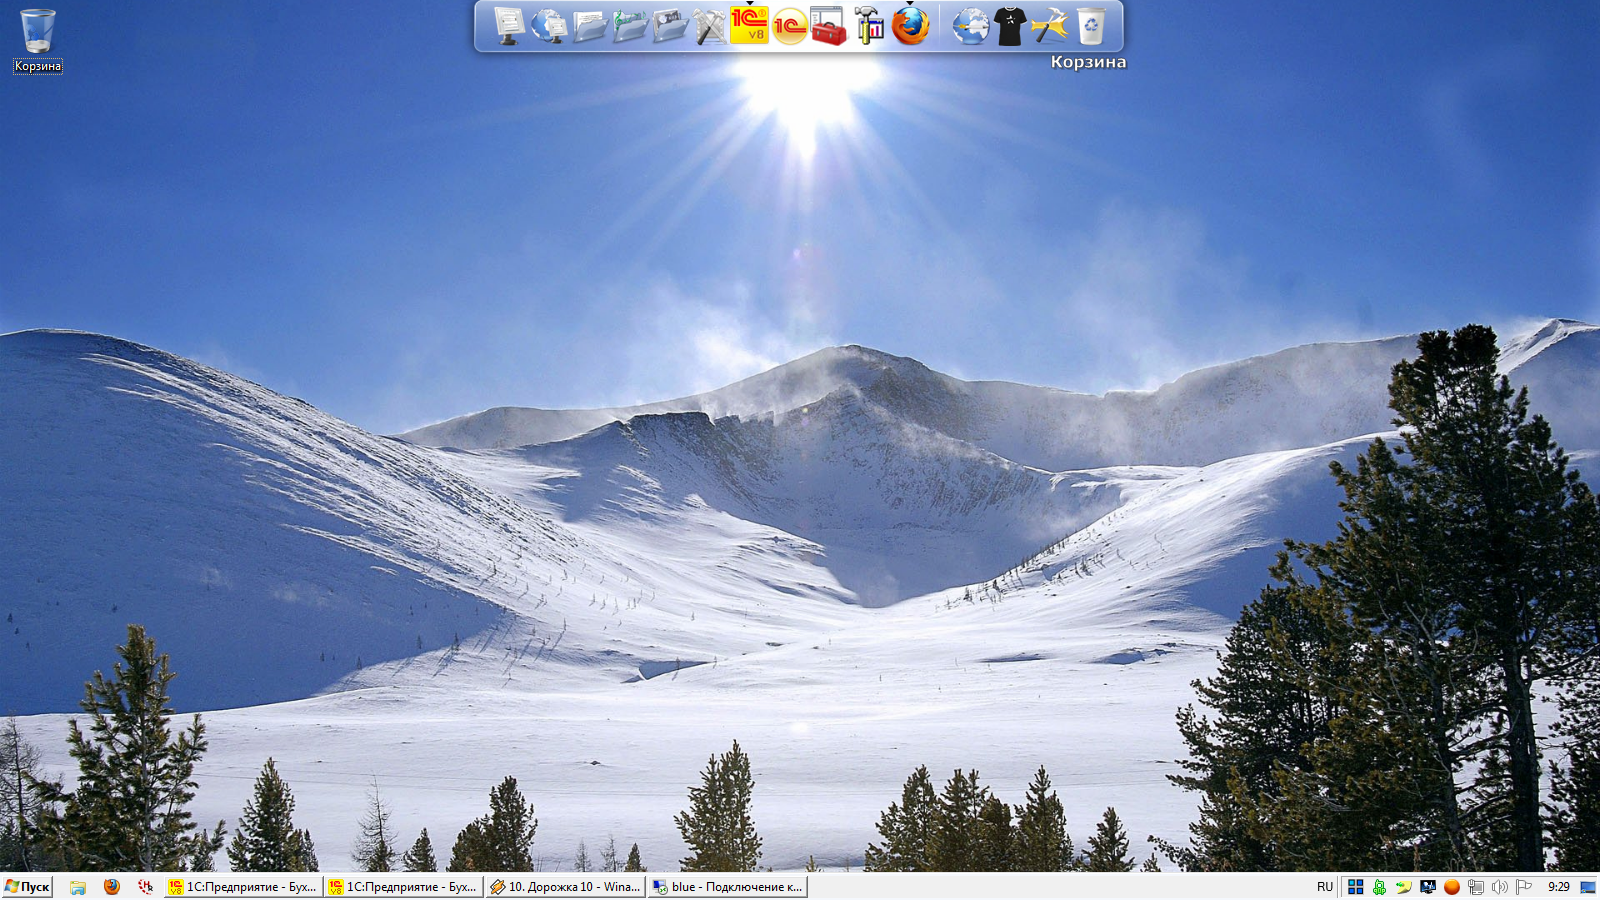1600x900 pixels.
Task: Launch Firefox from taskbar quick launch
Action: point(112,887)
